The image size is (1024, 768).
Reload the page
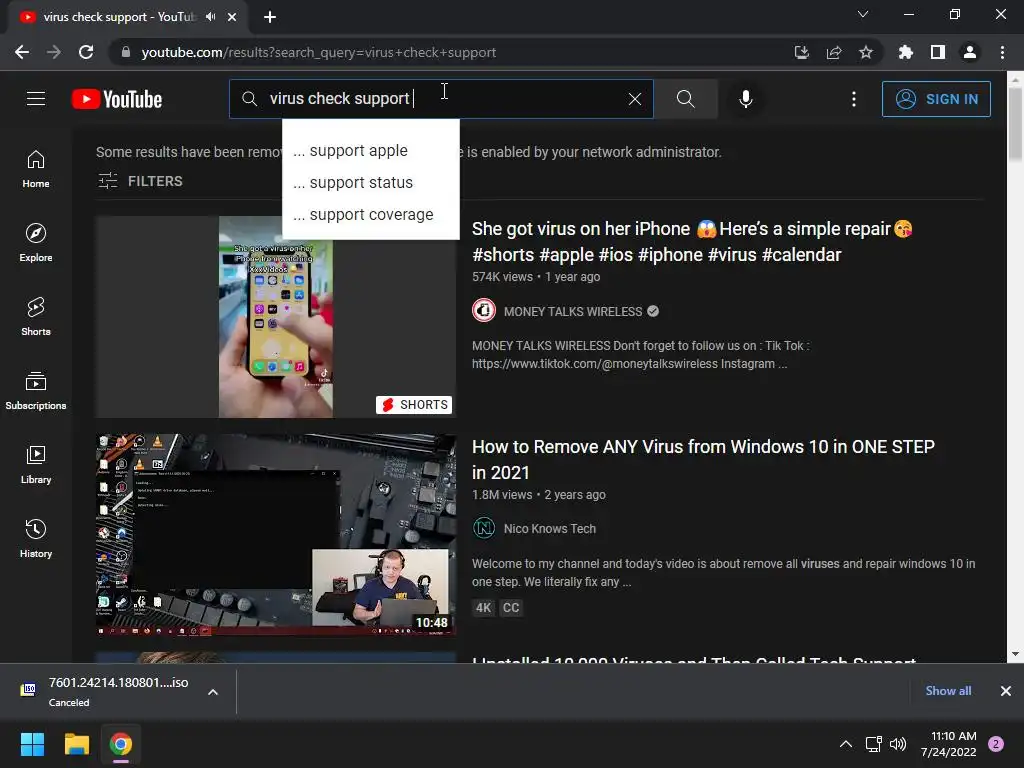click(86, 52)
